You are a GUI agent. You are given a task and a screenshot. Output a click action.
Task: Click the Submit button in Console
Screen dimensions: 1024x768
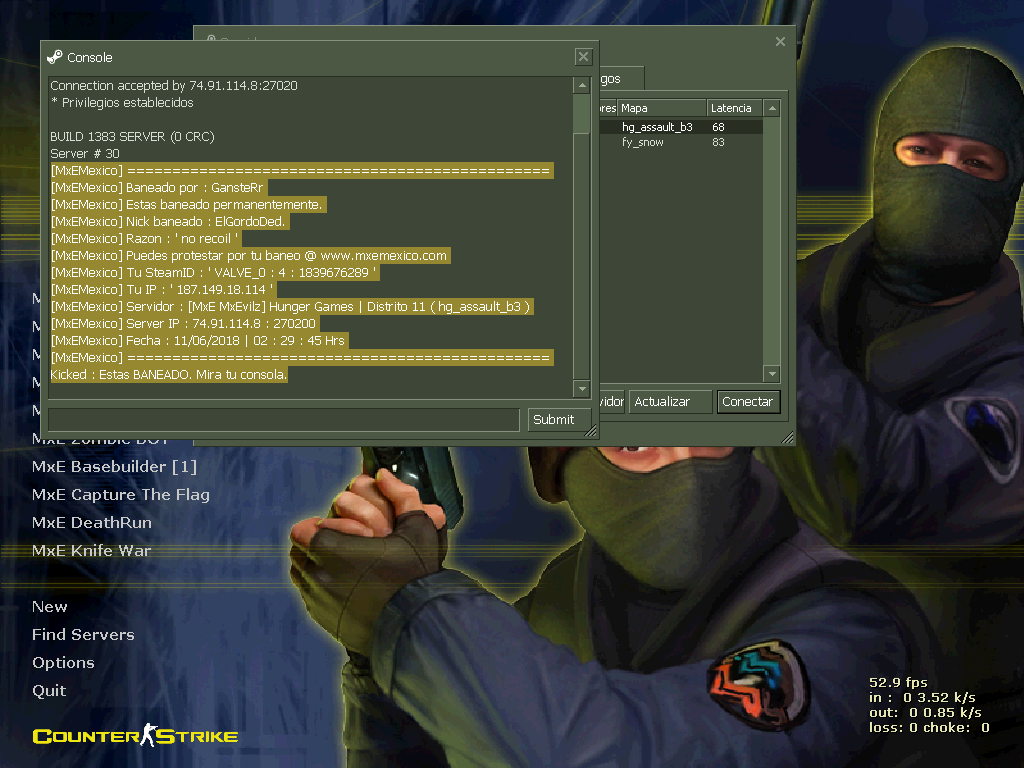(559, 419)
